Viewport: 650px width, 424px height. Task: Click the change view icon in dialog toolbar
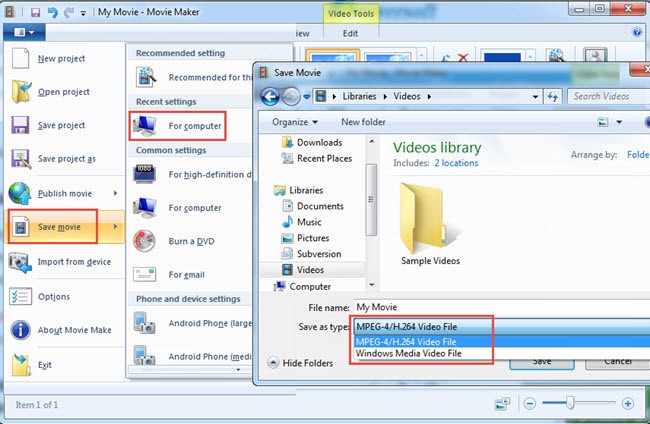[602, 122]
